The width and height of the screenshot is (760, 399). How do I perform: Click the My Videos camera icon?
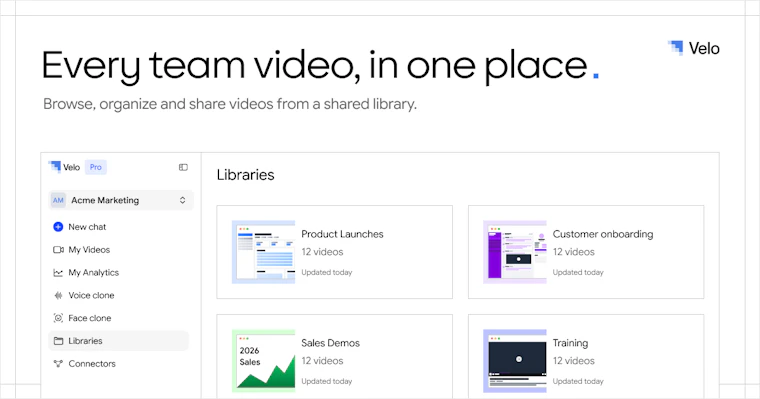tap(58, 250)
